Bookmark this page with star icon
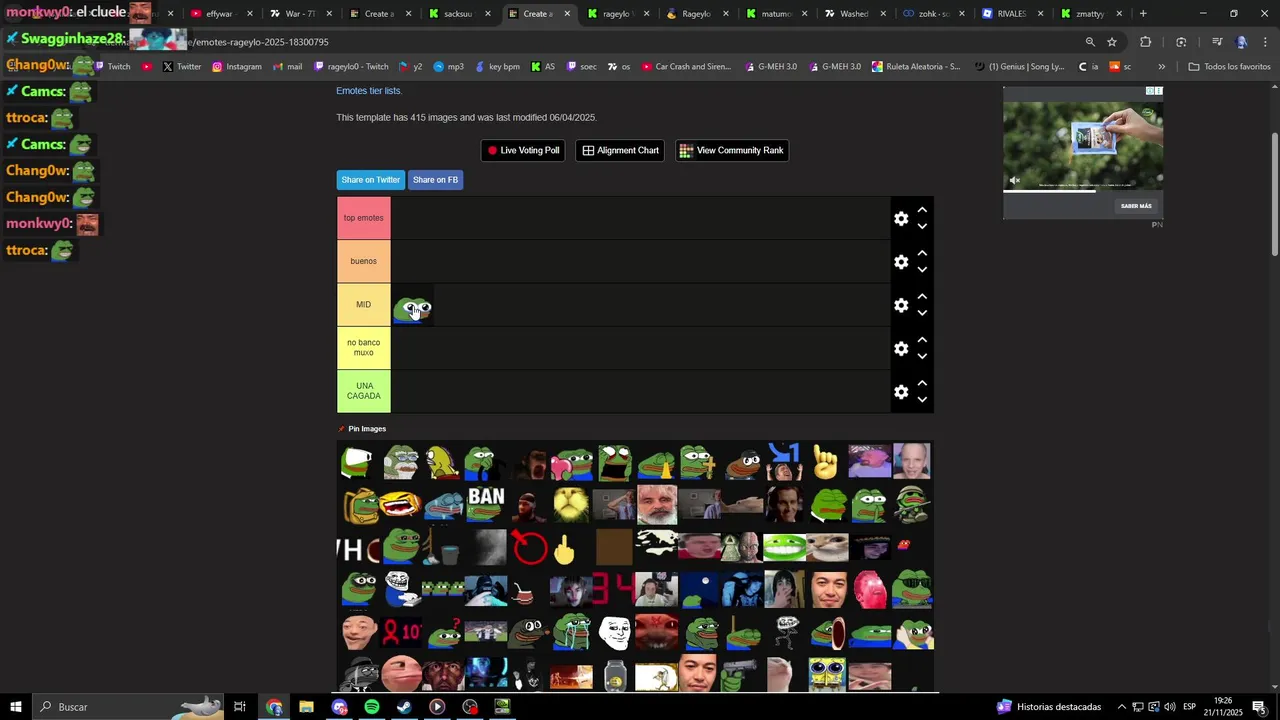 (x=1112, y=42)
